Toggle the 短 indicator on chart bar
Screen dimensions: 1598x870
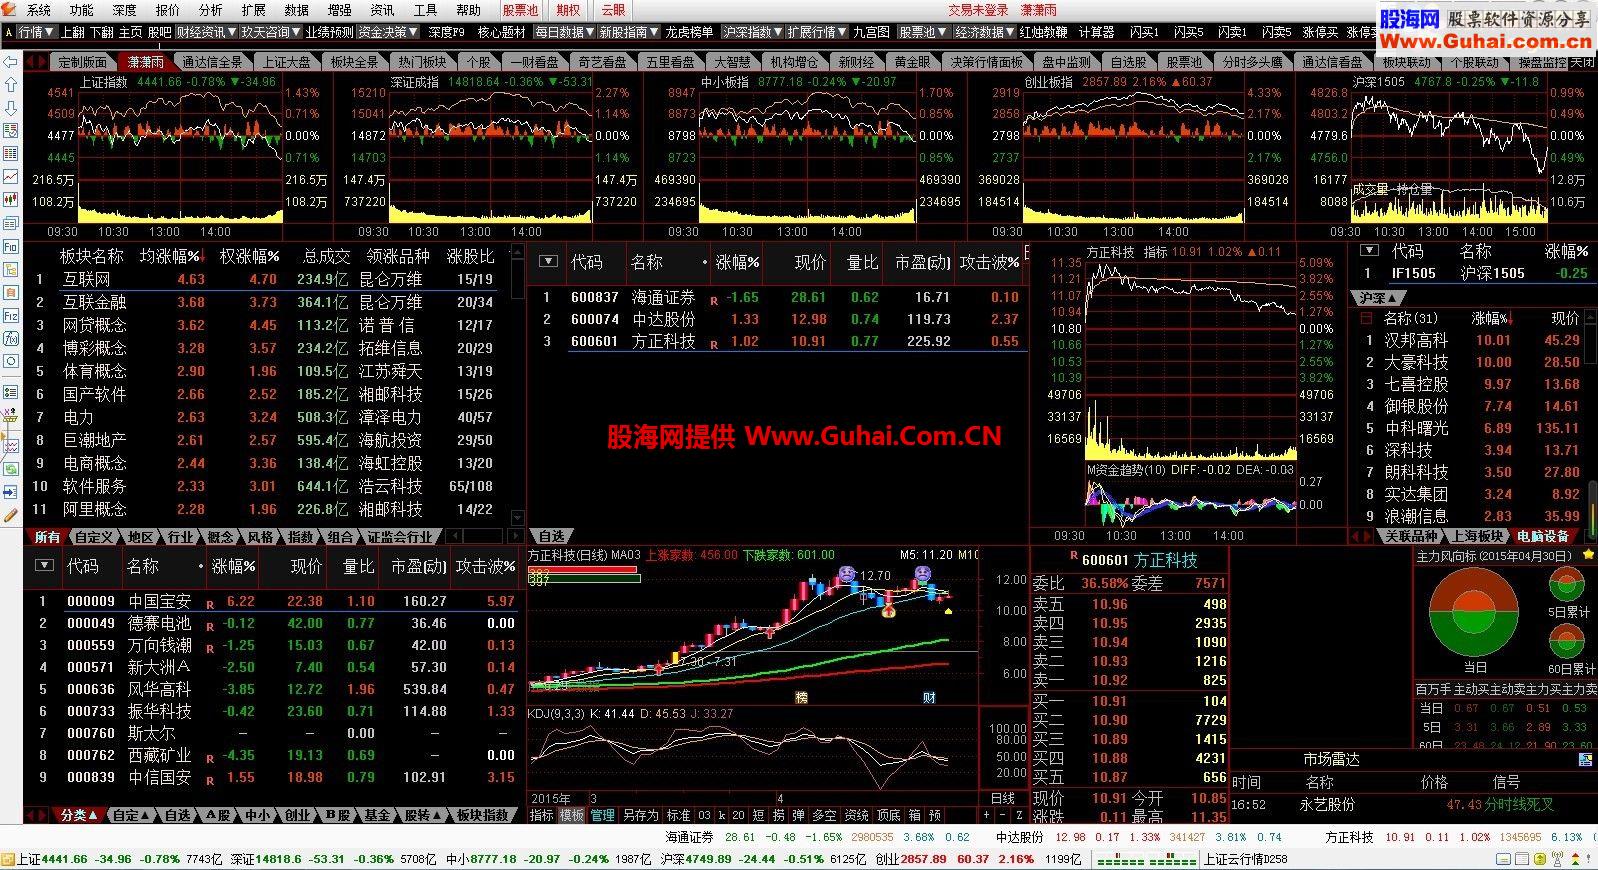pyautogui.click(x=758, y=816)
